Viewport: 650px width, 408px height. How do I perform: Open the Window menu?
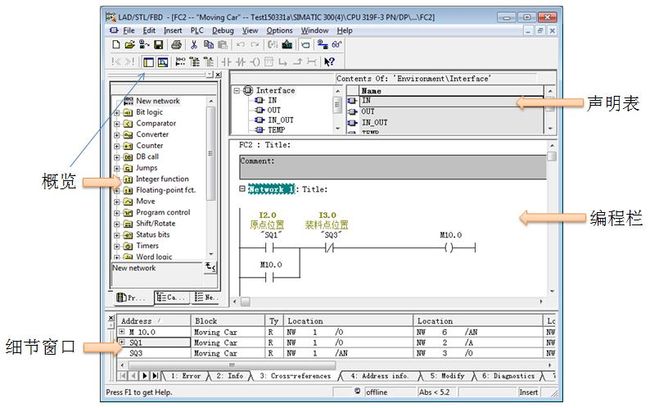click(x=315, y=31)
